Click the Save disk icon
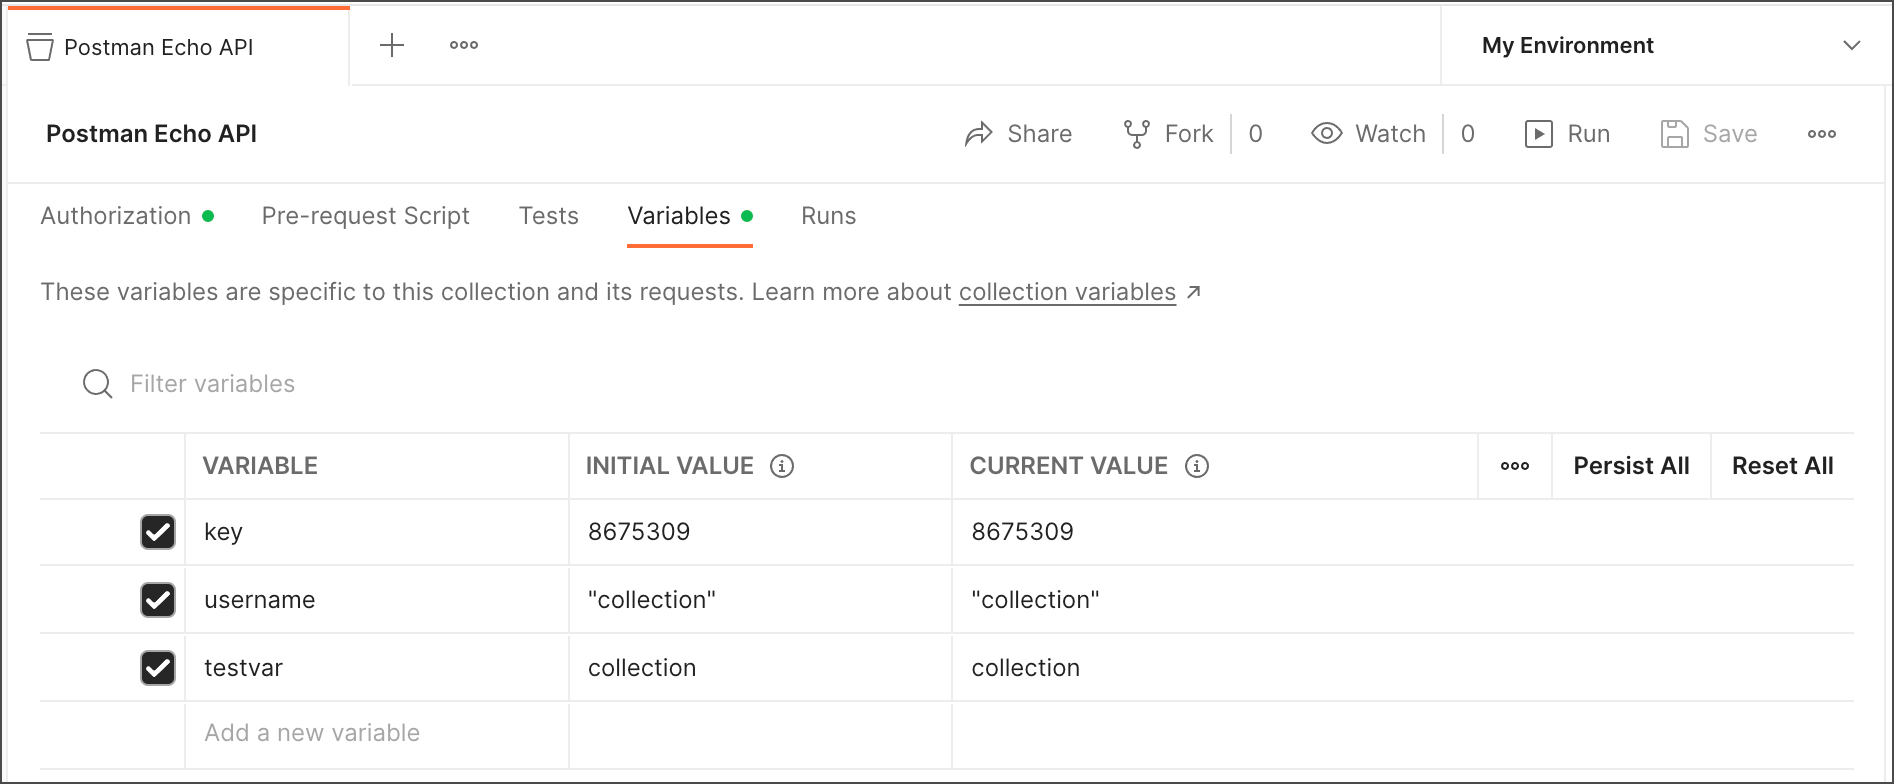 tap(1675, 134)
